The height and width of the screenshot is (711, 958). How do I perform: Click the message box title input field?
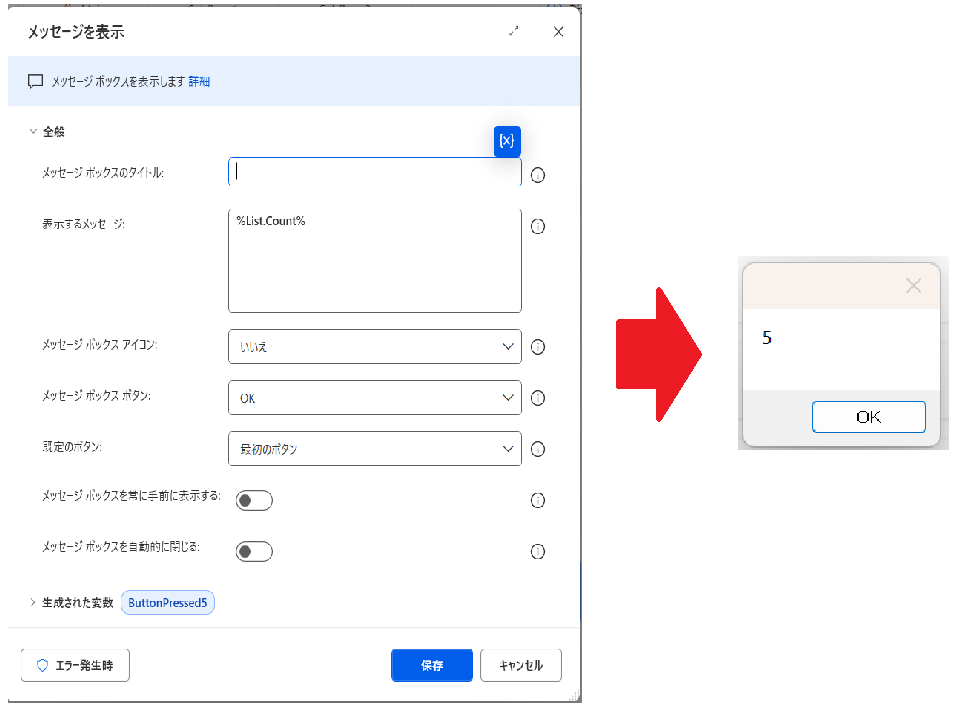[374, 172]
